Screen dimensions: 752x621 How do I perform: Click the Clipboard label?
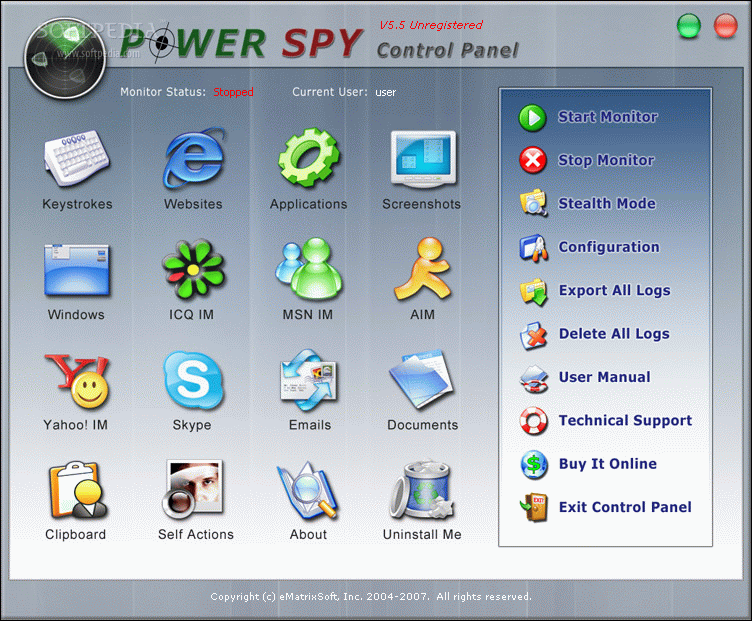pyautogui.click(x=75, y=535)
